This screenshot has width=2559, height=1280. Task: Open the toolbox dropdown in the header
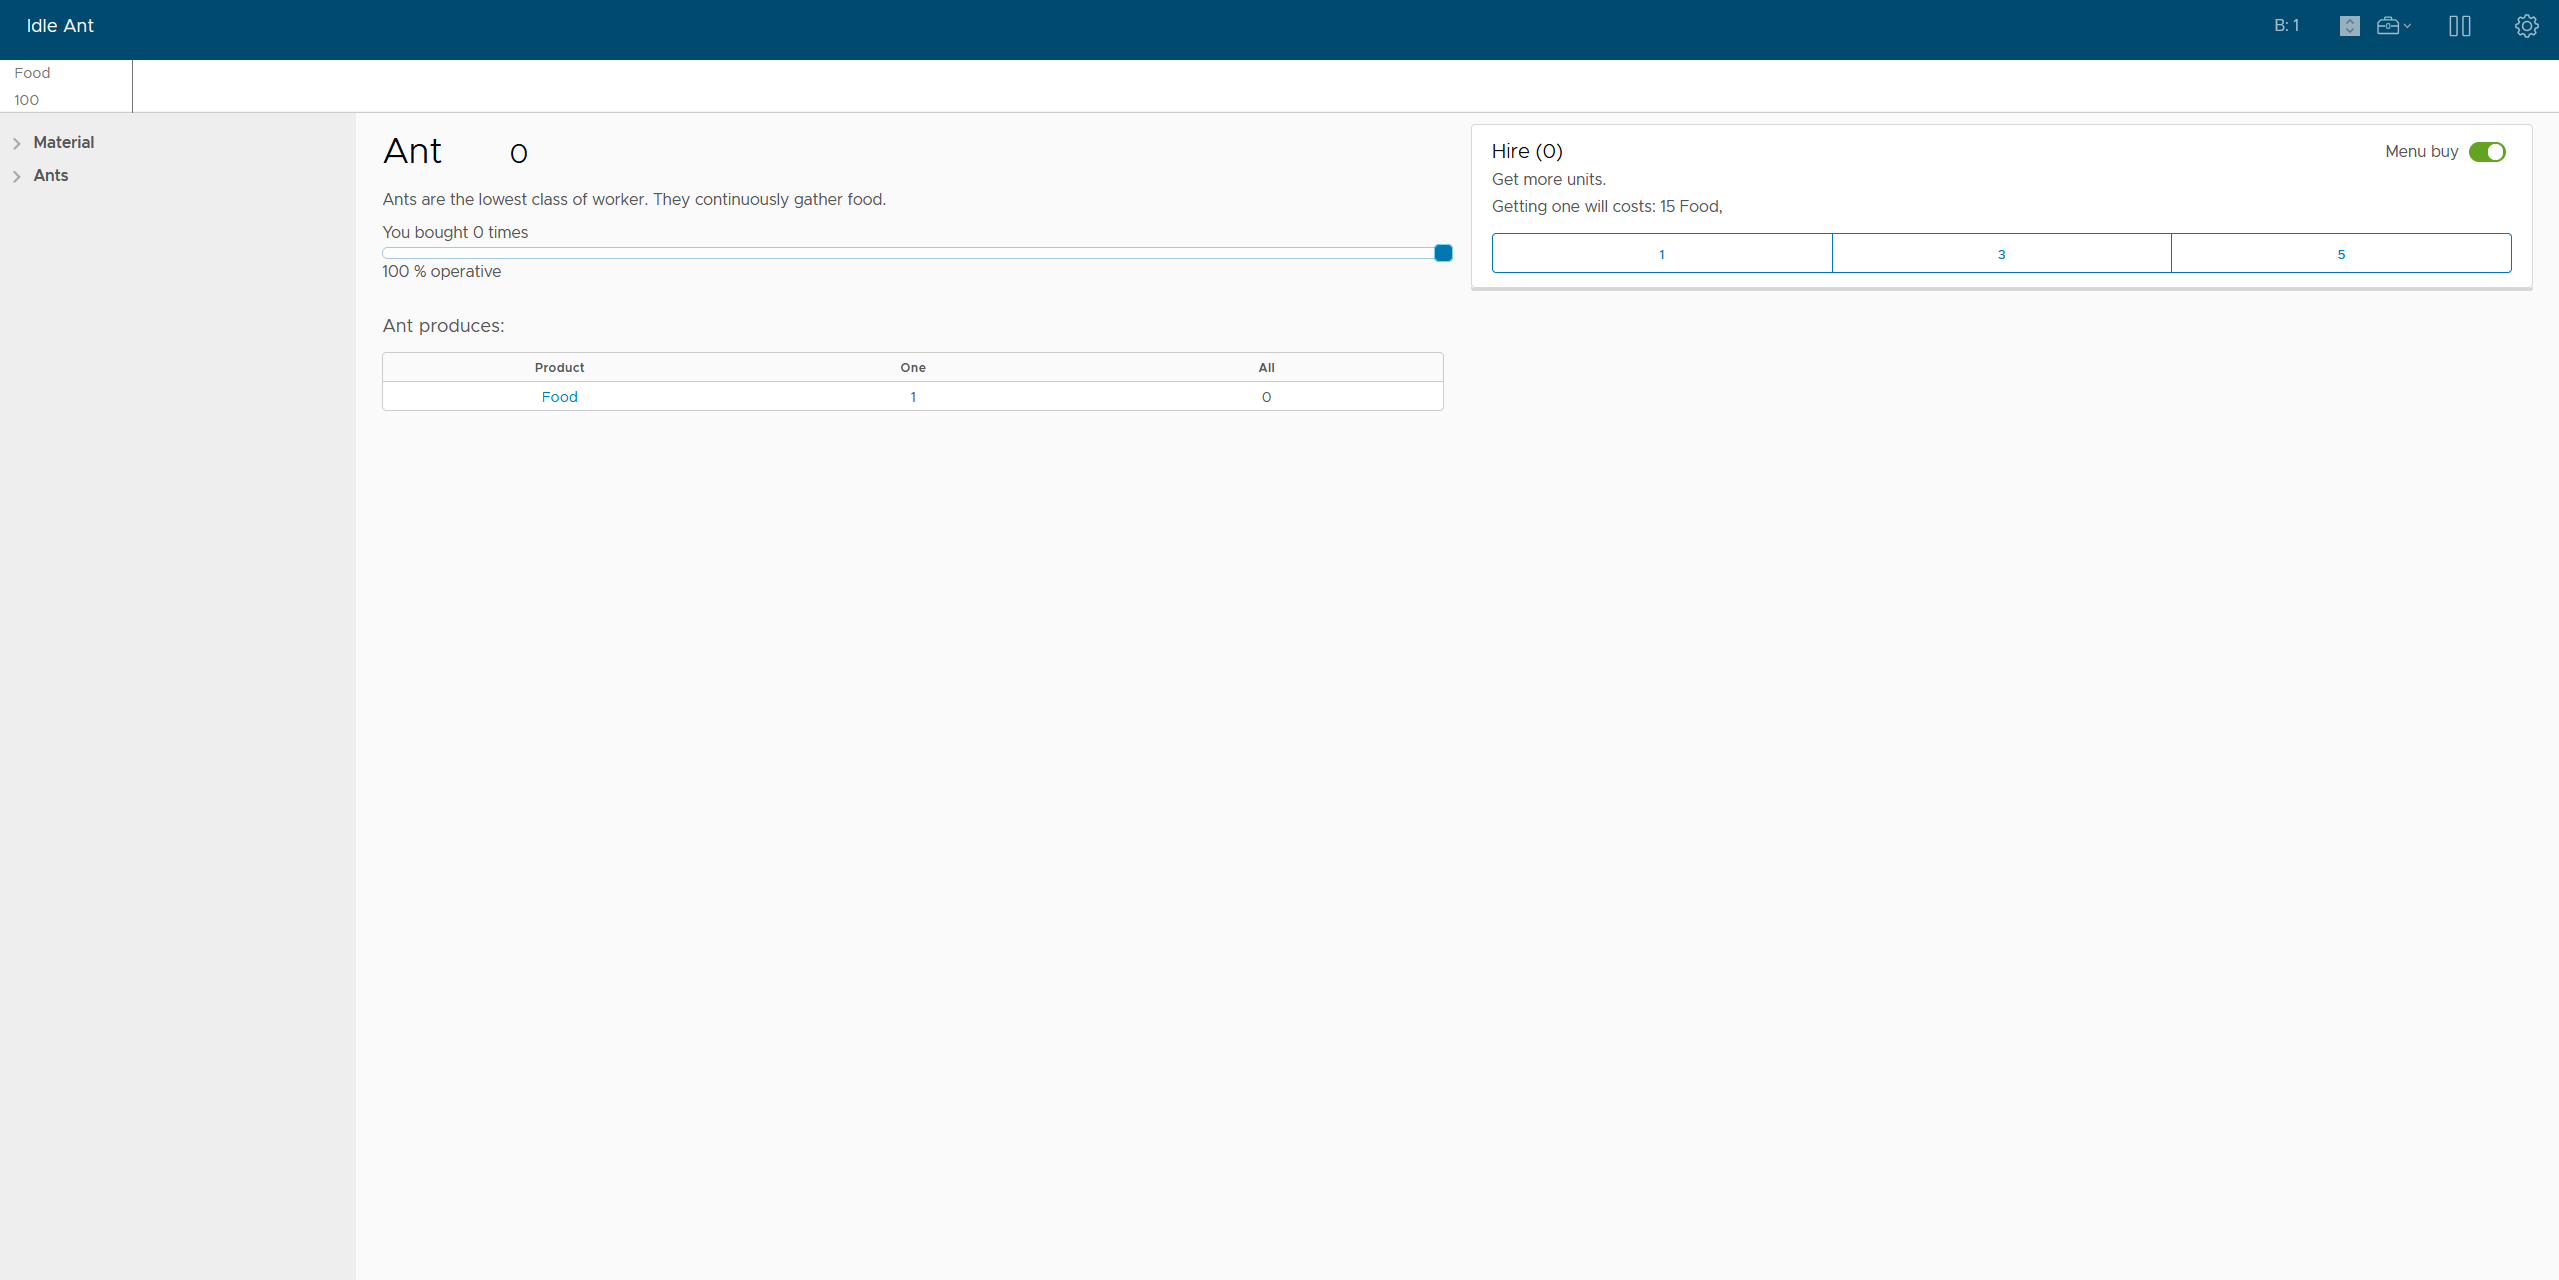tap(2394, 26)
